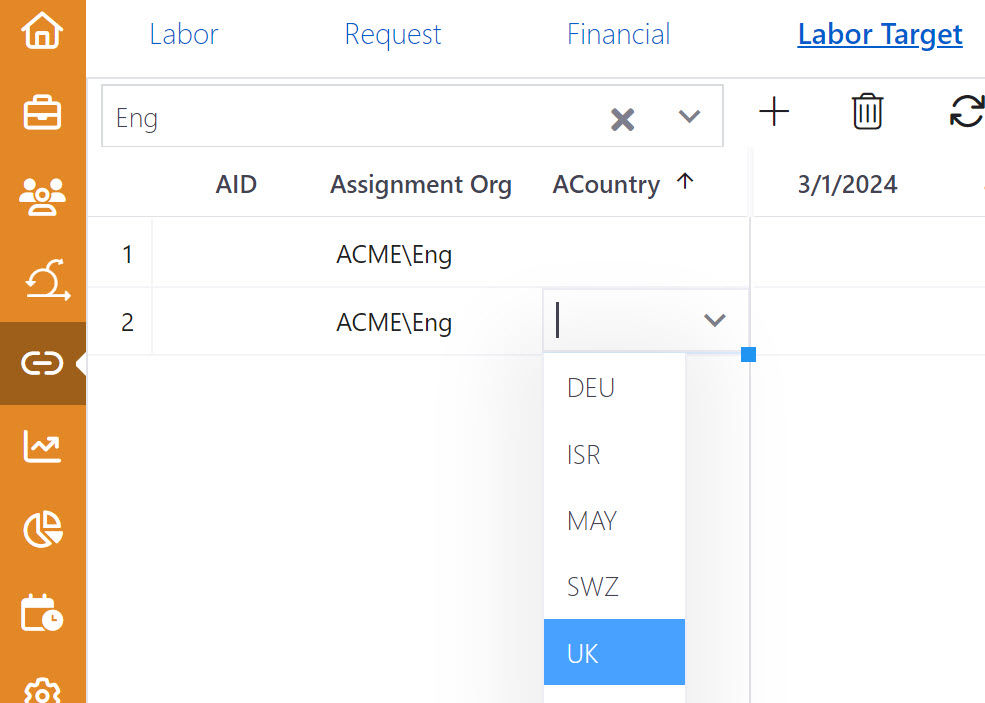Add a new row using the plus icon
Screen dimensions: 985x703
[x=774, y=112]
